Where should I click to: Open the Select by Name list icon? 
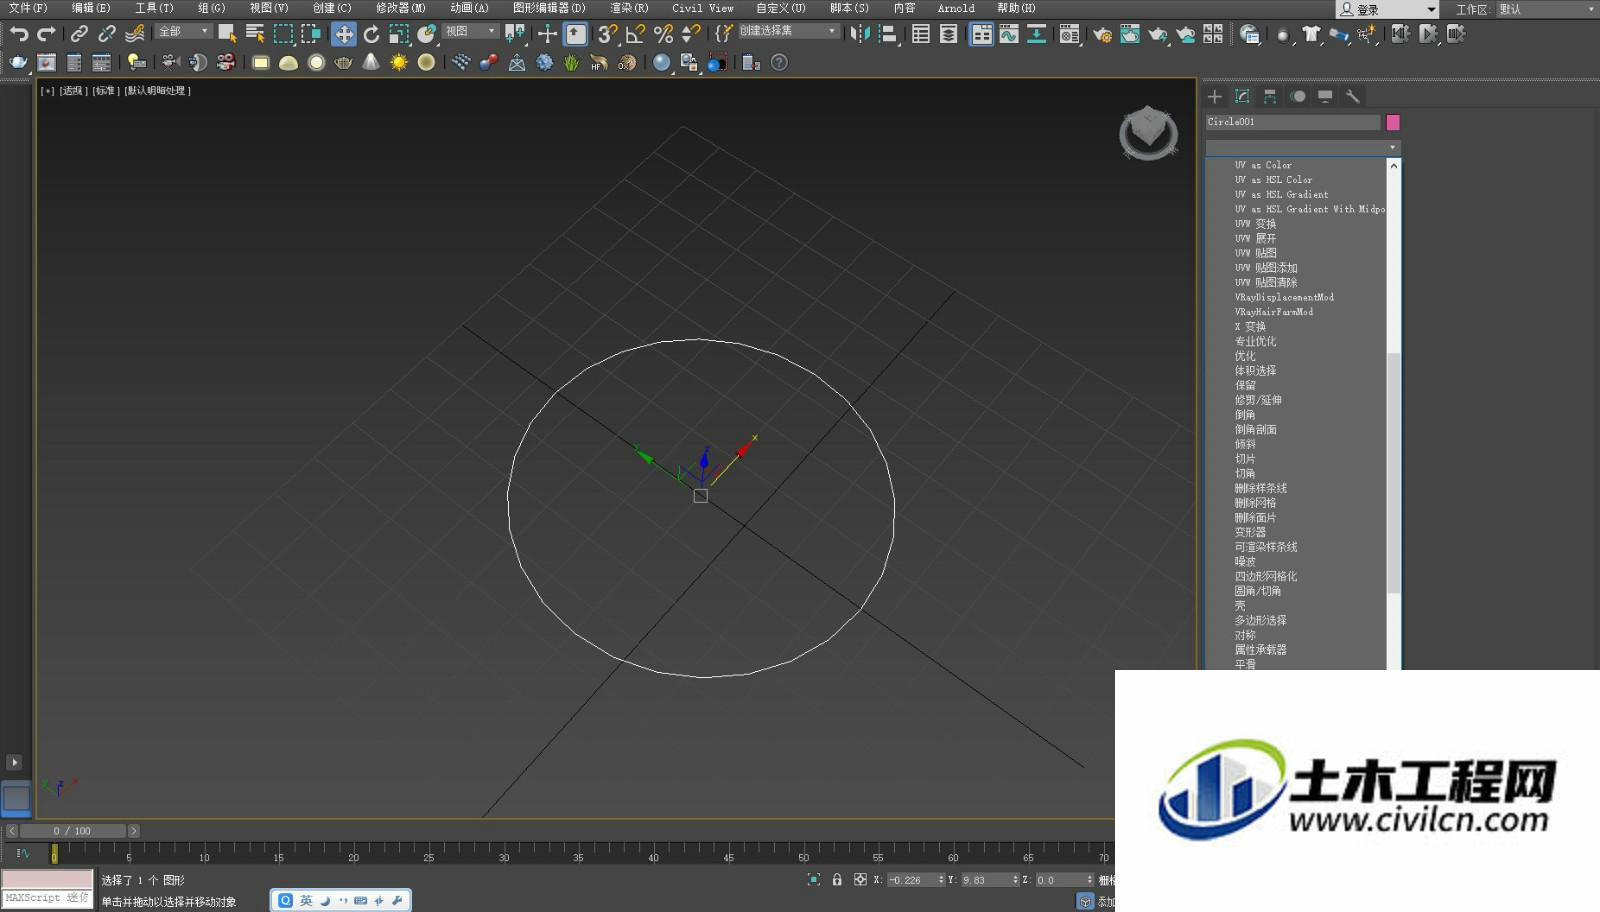click(255, 34)
